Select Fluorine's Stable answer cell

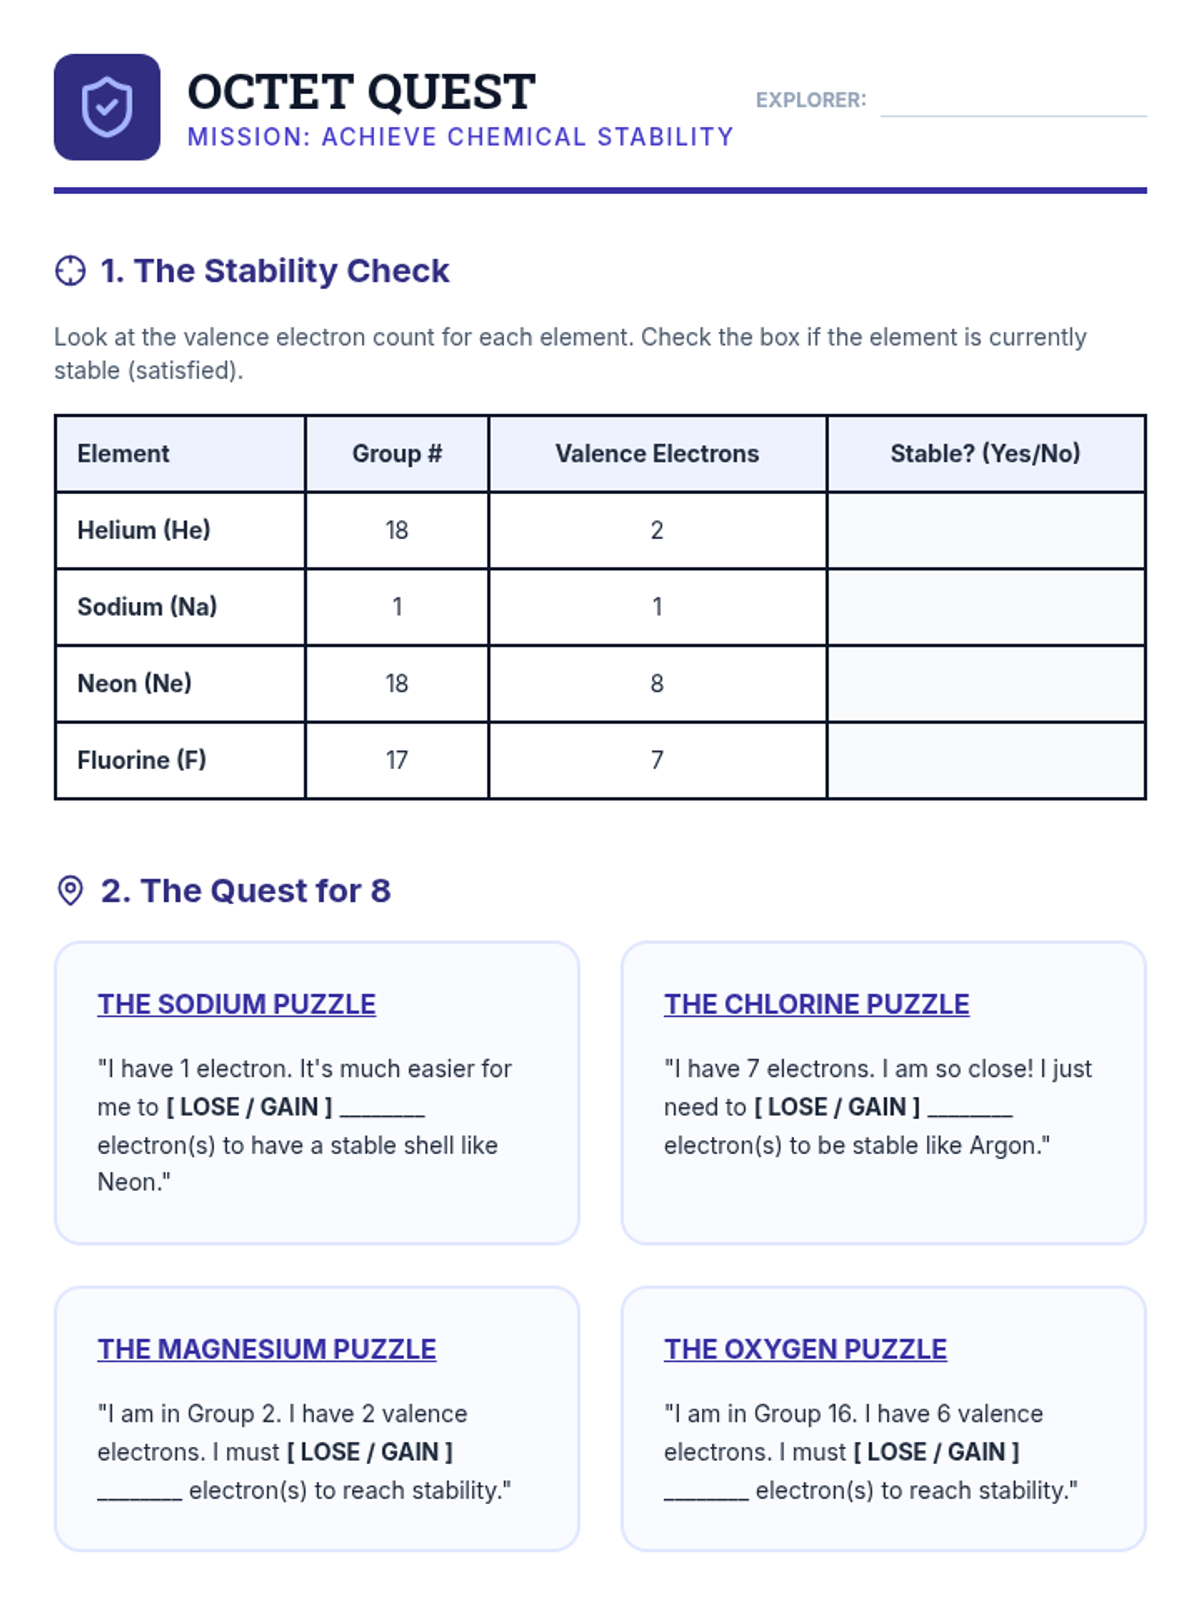tap(985, 760)
